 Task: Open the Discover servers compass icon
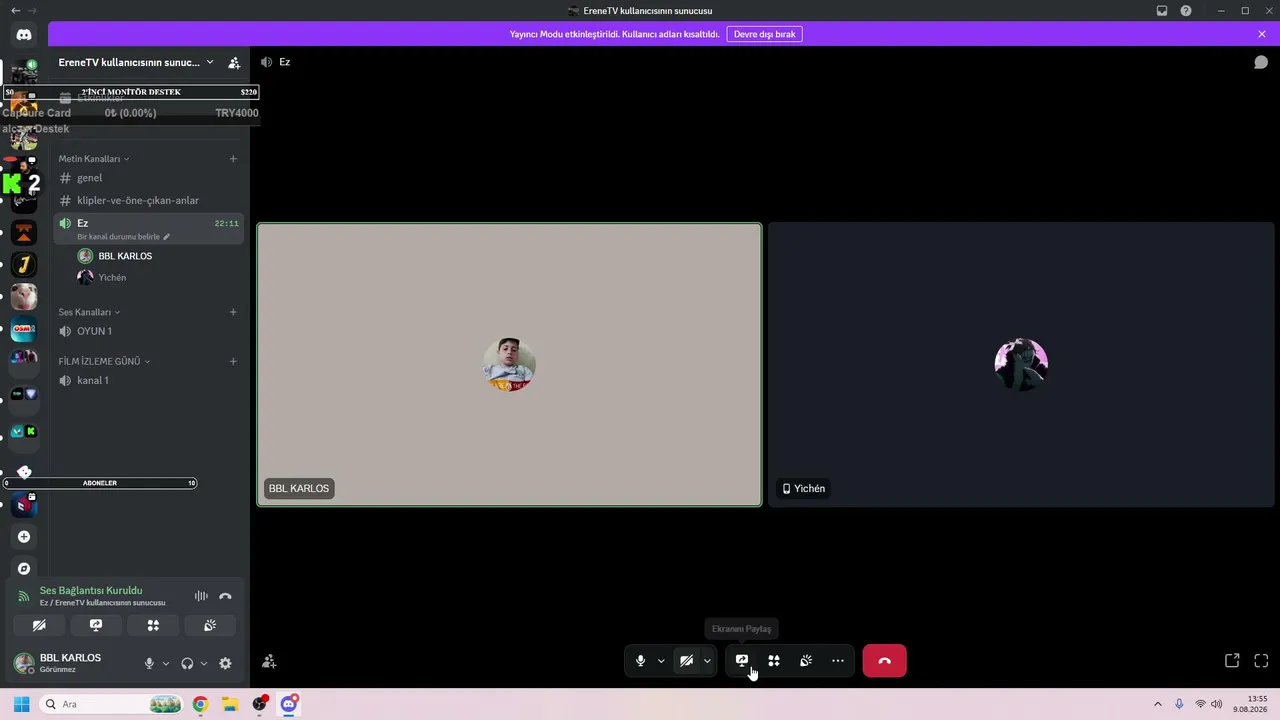[24, 569]
